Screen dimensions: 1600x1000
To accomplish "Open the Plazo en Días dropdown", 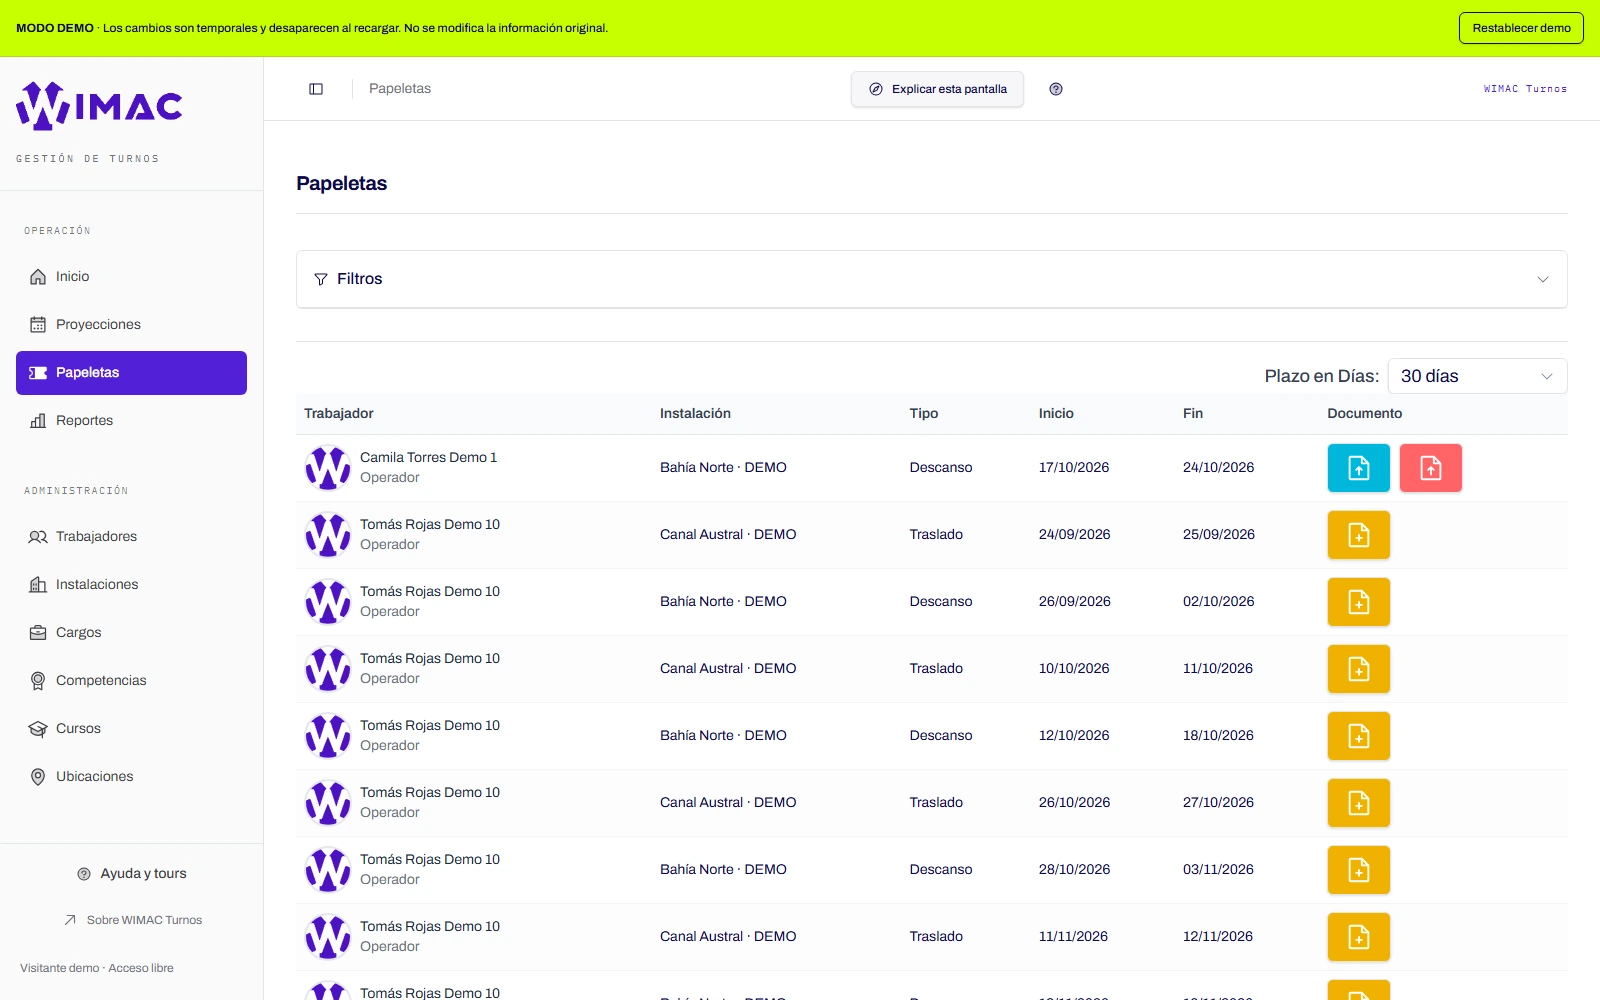I will pos(1477,376).
